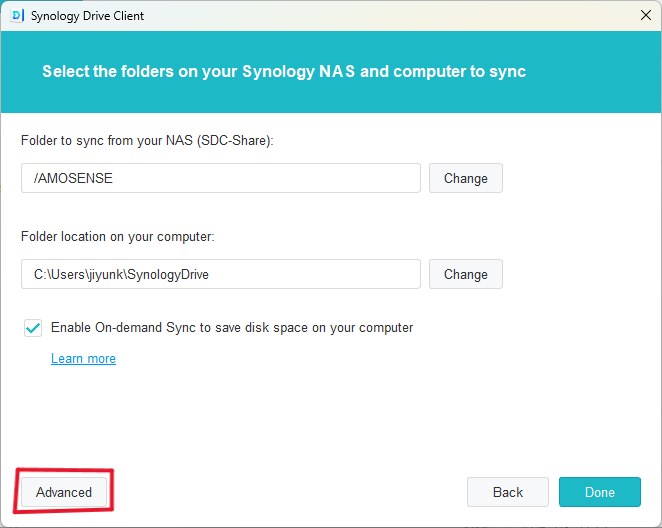Click the 'Folder to sync from your NAS' label
Image resolution: width=662 pixels, height=528 pixels.
pos(146,141)
